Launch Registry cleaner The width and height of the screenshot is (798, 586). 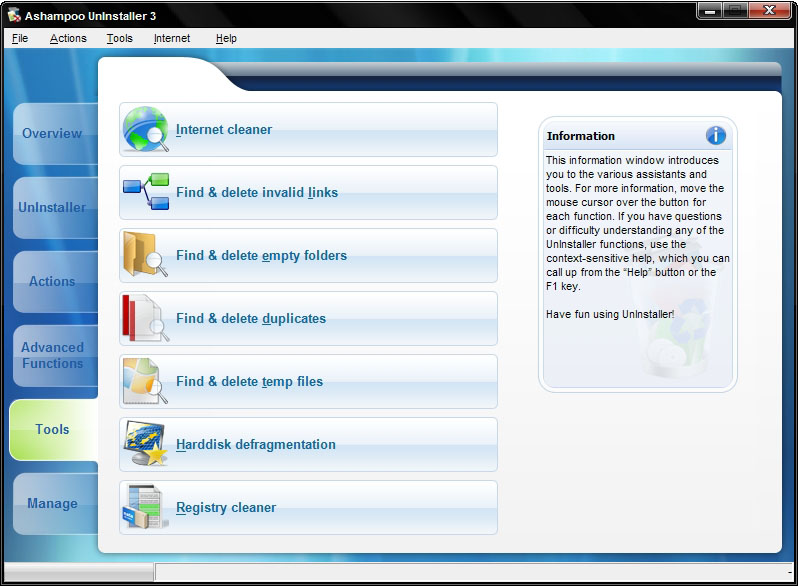tap(308, 508)
